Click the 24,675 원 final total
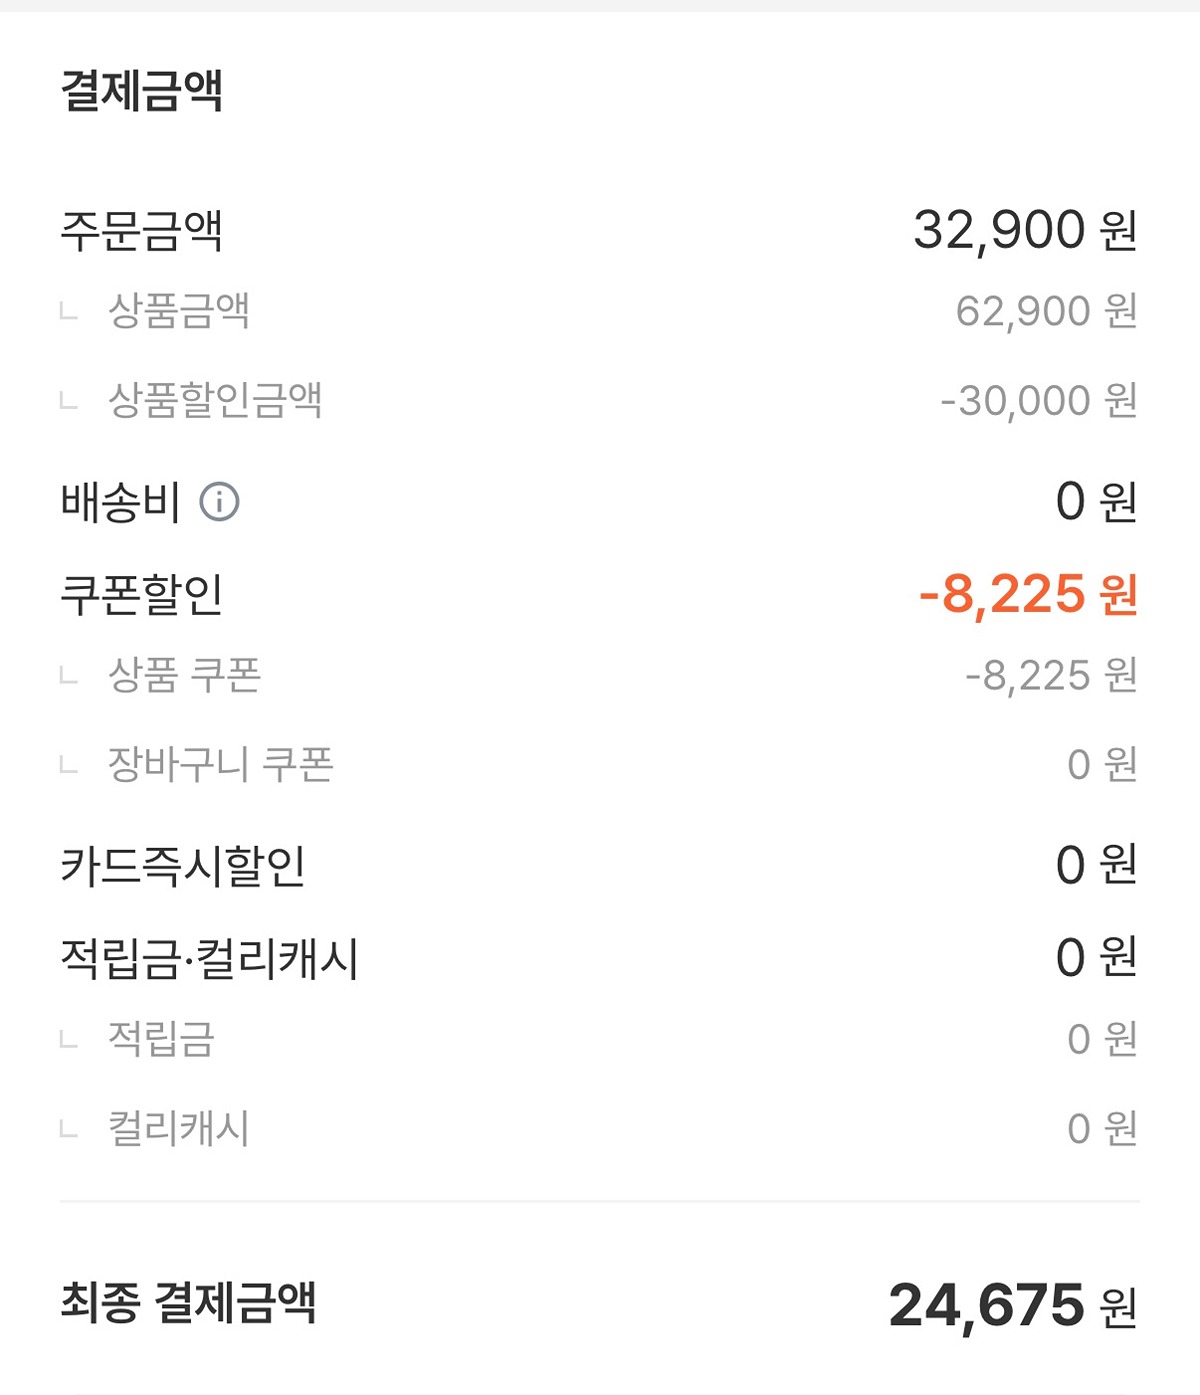This screenshot has height=1395, width=1200. 1013,1305
